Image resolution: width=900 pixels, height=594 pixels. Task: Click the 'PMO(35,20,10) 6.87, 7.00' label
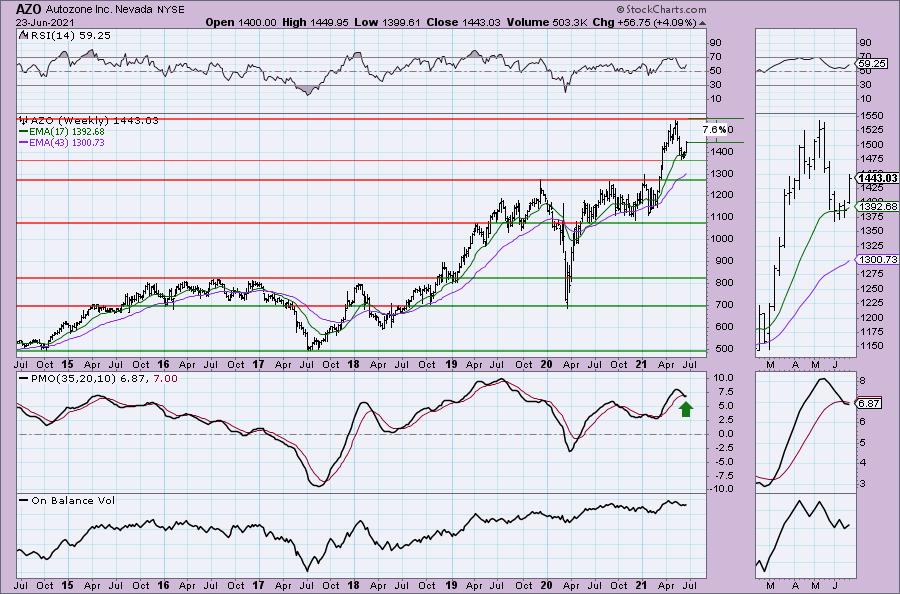click(104, 379)
